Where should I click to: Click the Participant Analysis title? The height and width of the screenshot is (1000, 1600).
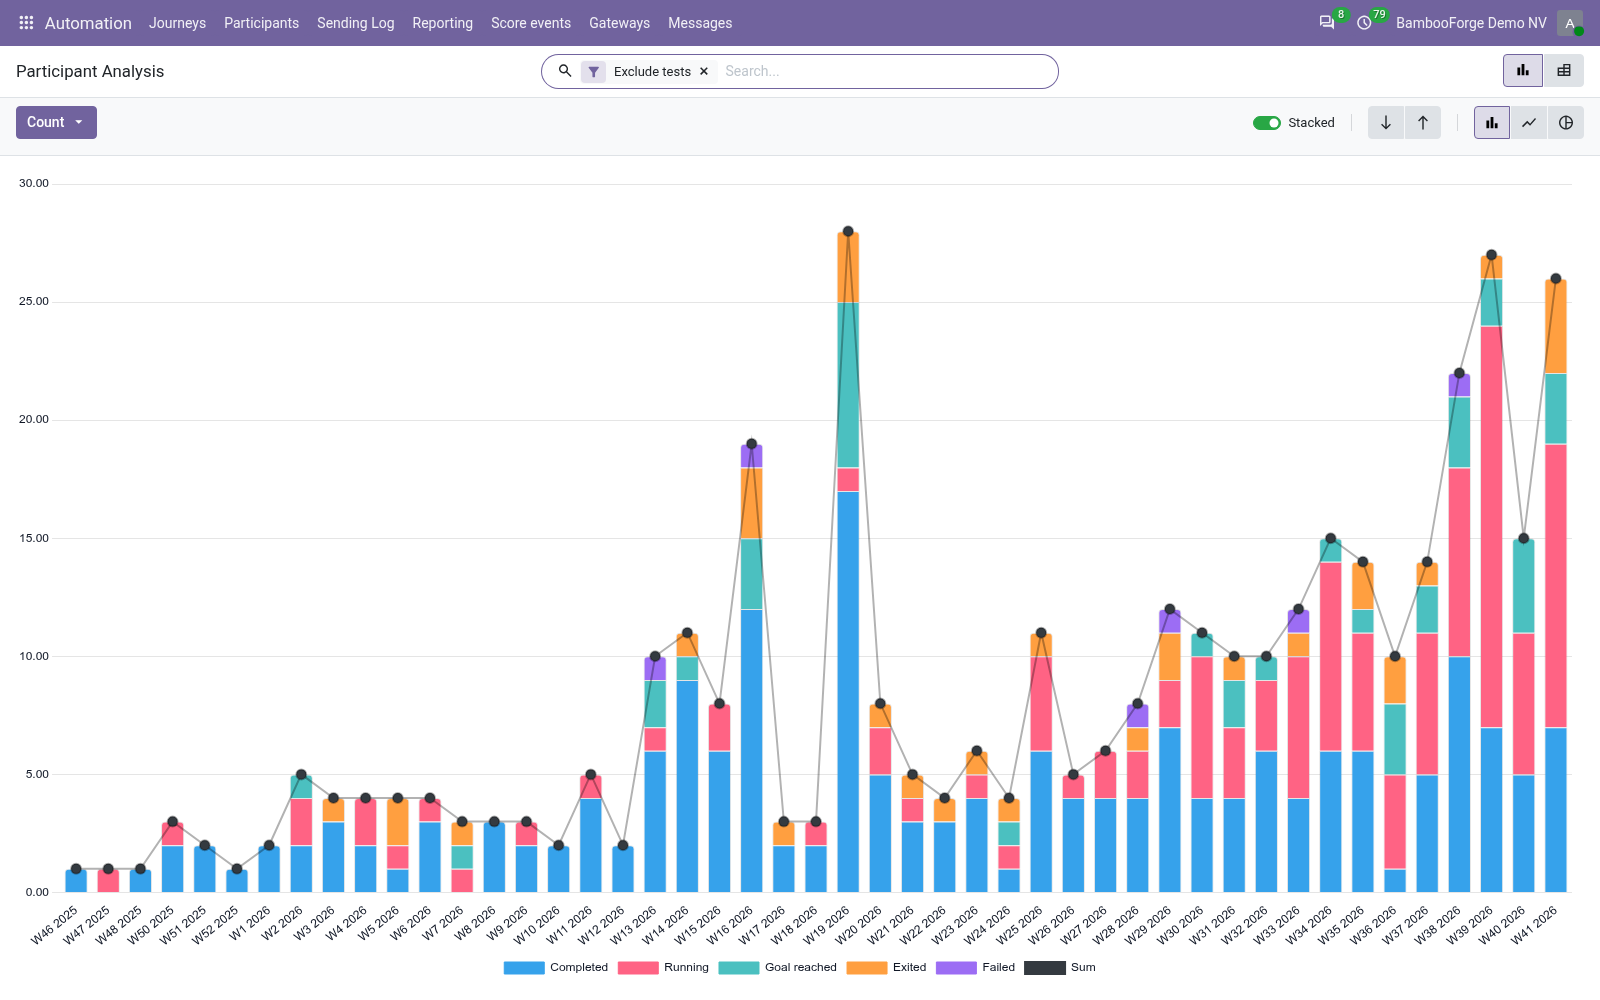tap(90, 71)
